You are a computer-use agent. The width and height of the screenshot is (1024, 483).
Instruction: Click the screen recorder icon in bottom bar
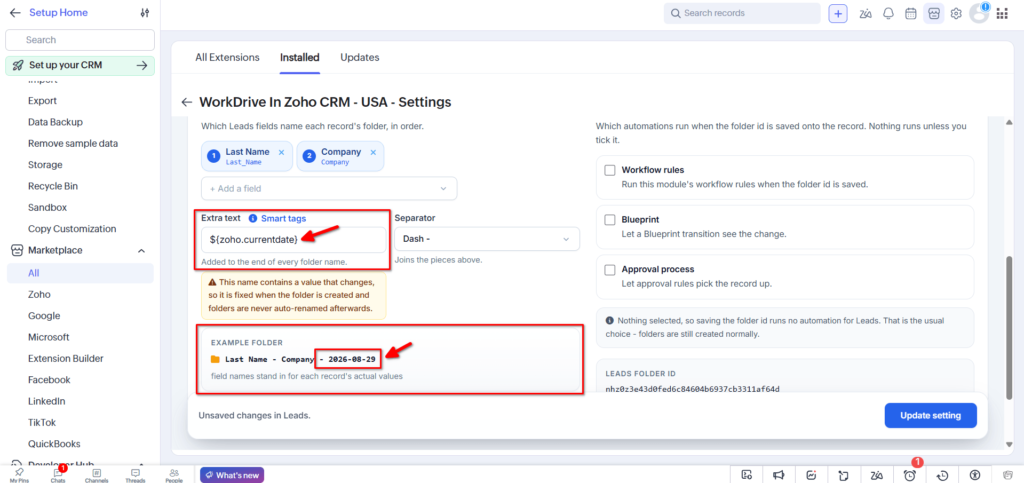click(746, 475)
